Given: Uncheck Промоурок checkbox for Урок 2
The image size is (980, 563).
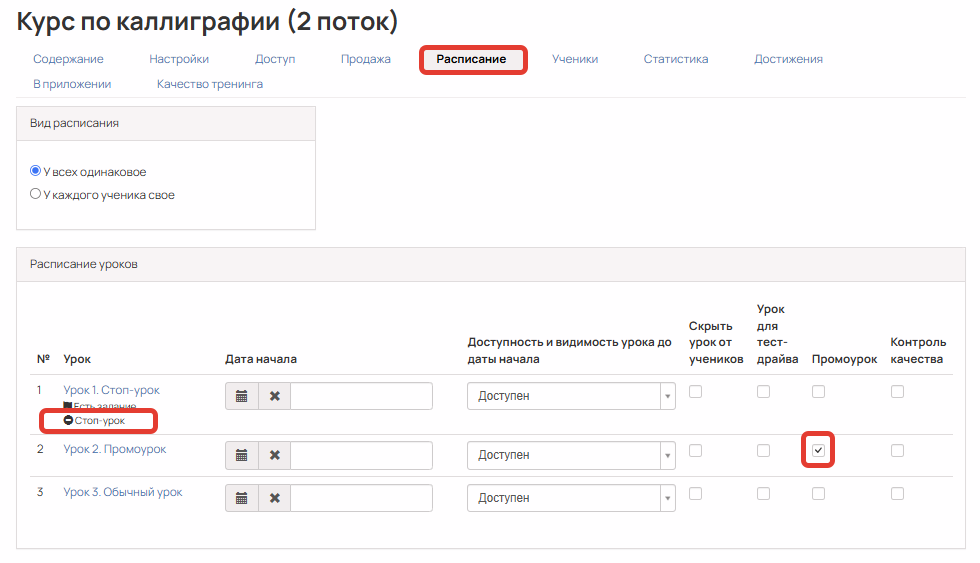Looking at the screenshot, I should coord(818,451).
